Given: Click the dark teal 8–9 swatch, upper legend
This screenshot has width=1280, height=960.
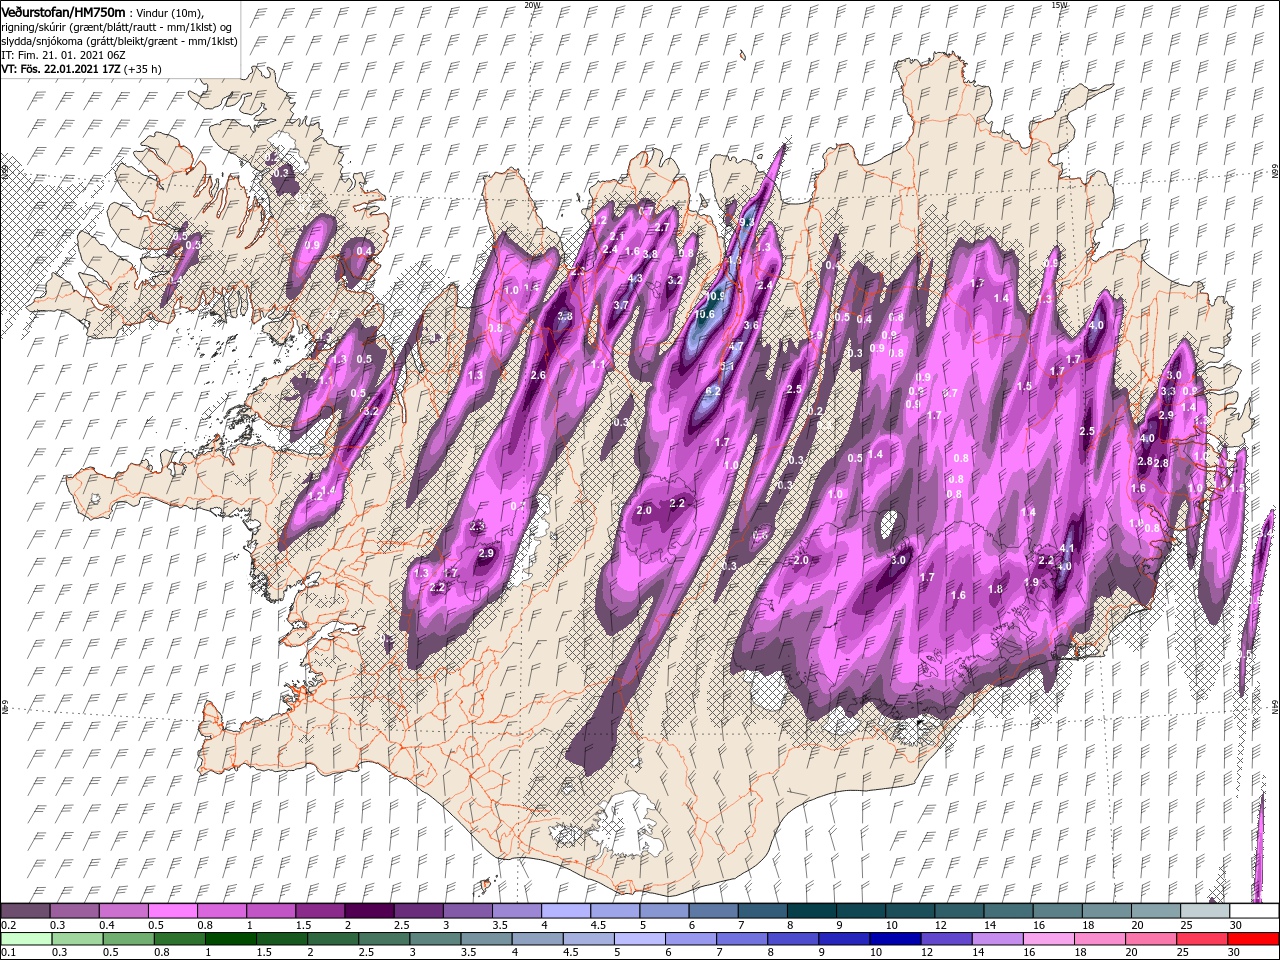Looking at the screenshot, I should pos(811,911).
